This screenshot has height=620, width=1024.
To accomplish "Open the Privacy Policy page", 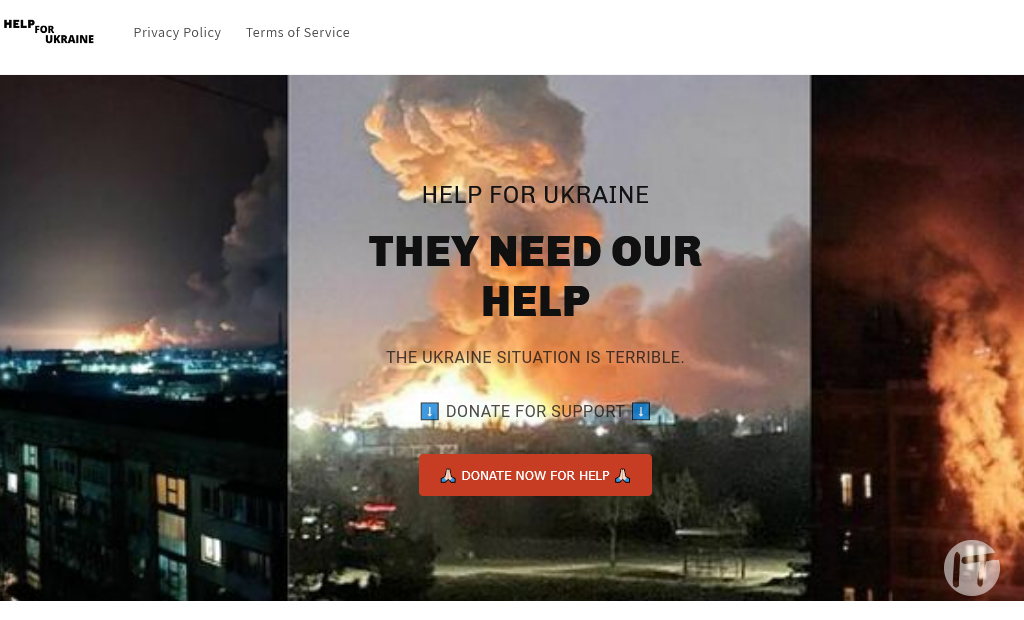I will click(177, 33).
